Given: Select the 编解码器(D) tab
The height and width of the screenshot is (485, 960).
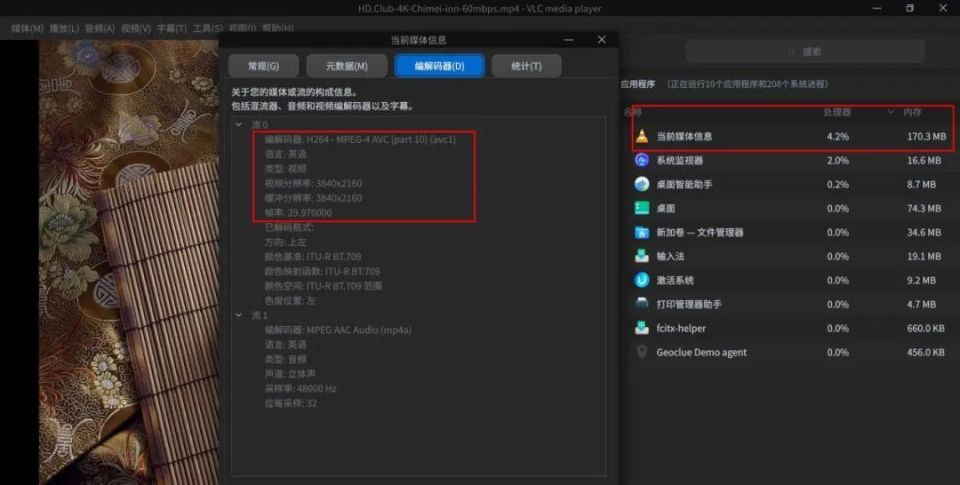Looking at the screenshot, I should click(440, 66).
